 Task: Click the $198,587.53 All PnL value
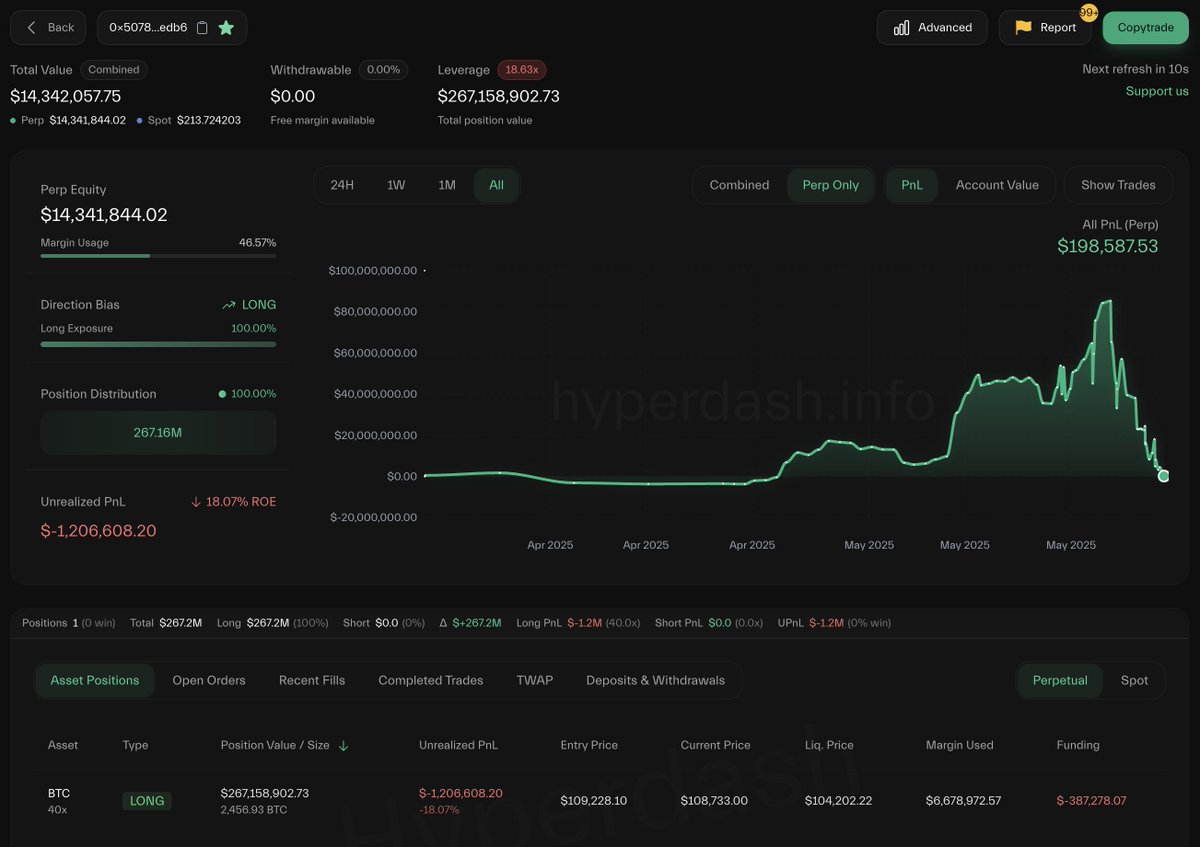click(x=1108, y=246)
